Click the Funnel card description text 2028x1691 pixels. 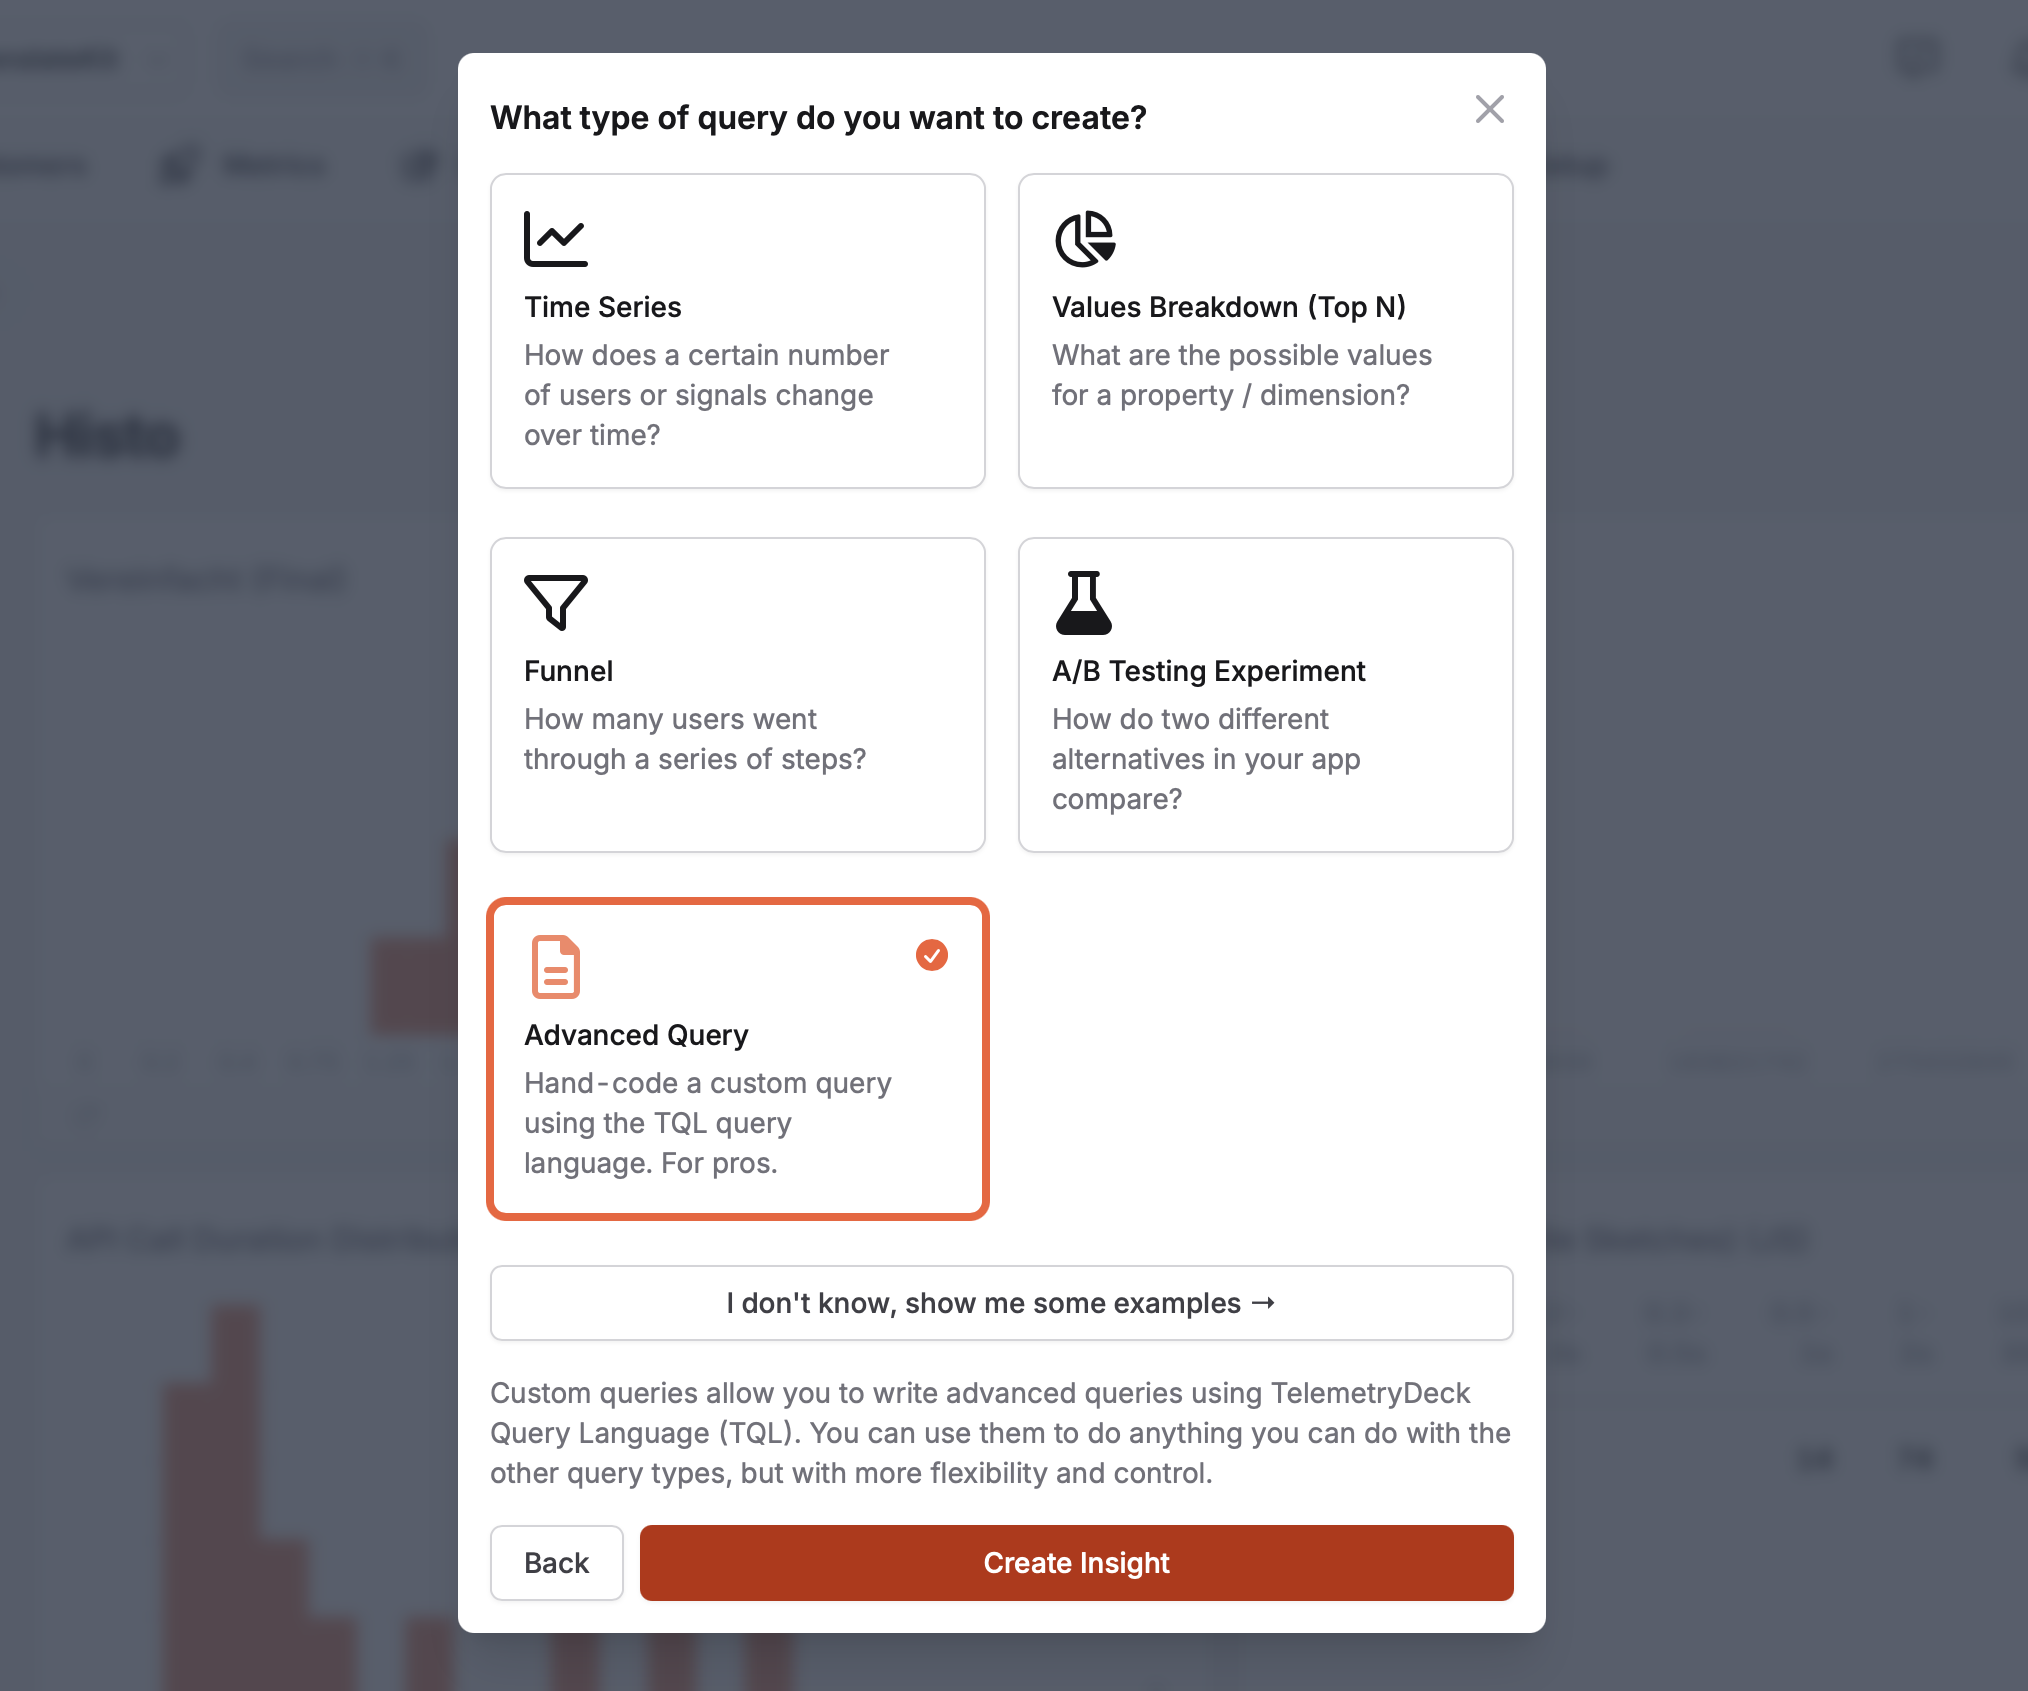point(695,739)
